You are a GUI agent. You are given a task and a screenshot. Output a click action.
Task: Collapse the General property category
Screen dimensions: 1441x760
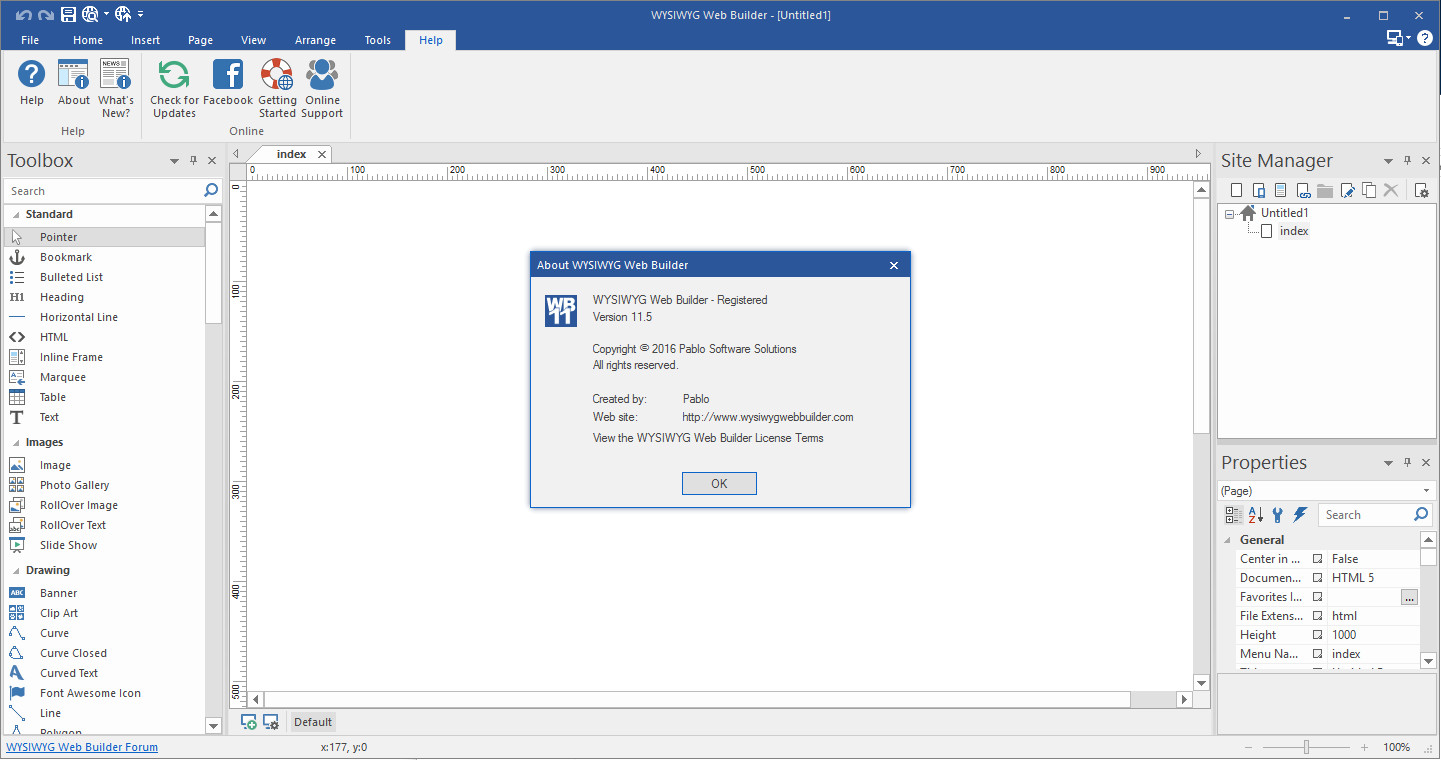1229,540
